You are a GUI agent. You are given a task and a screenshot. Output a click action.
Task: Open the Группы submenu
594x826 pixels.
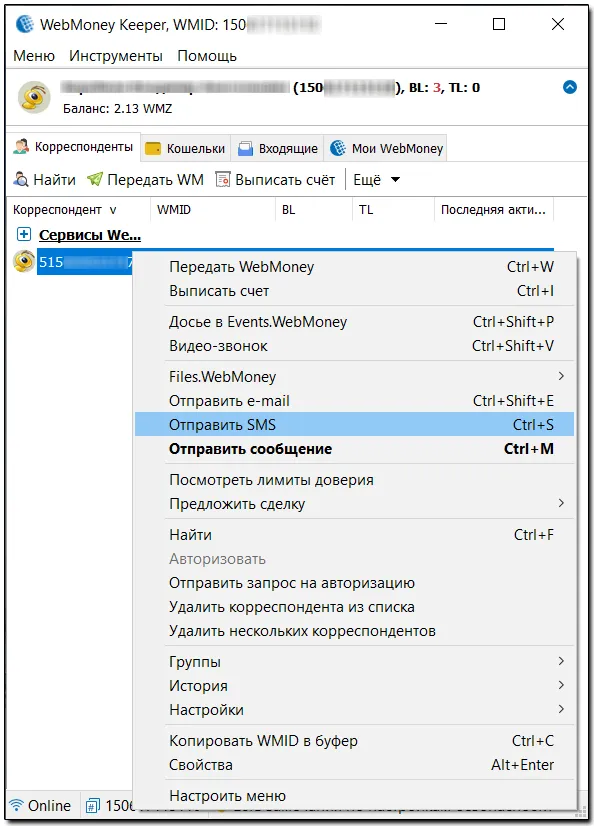354,662
